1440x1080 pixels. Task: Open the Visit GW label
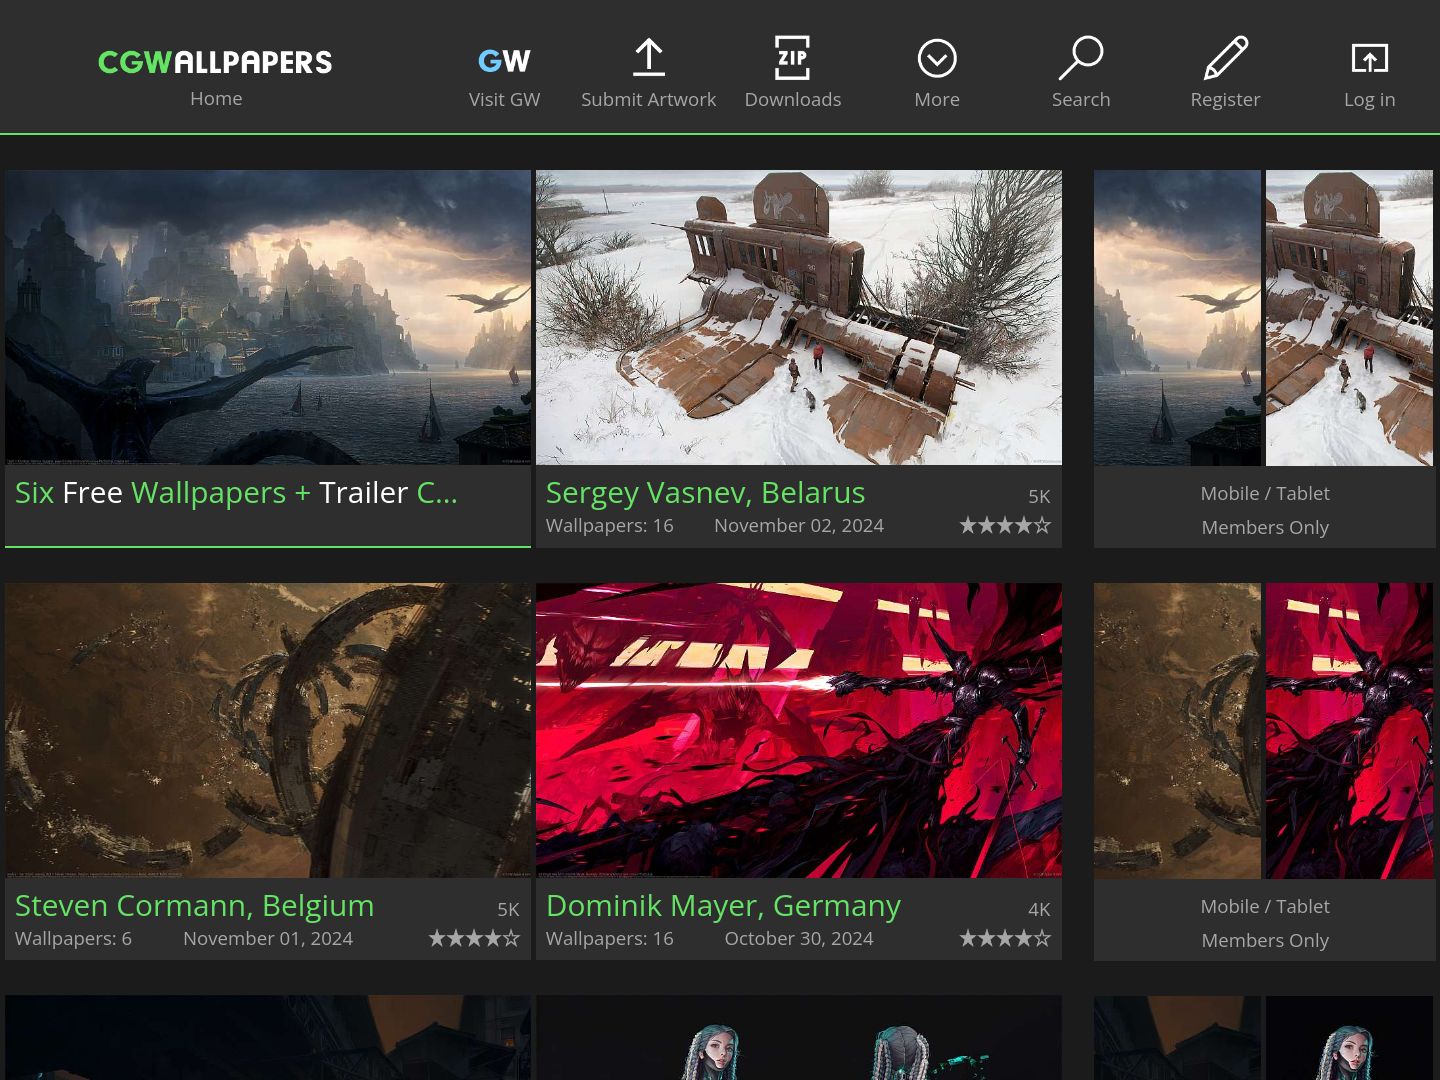pyautogui.click(x=504, y=99)
